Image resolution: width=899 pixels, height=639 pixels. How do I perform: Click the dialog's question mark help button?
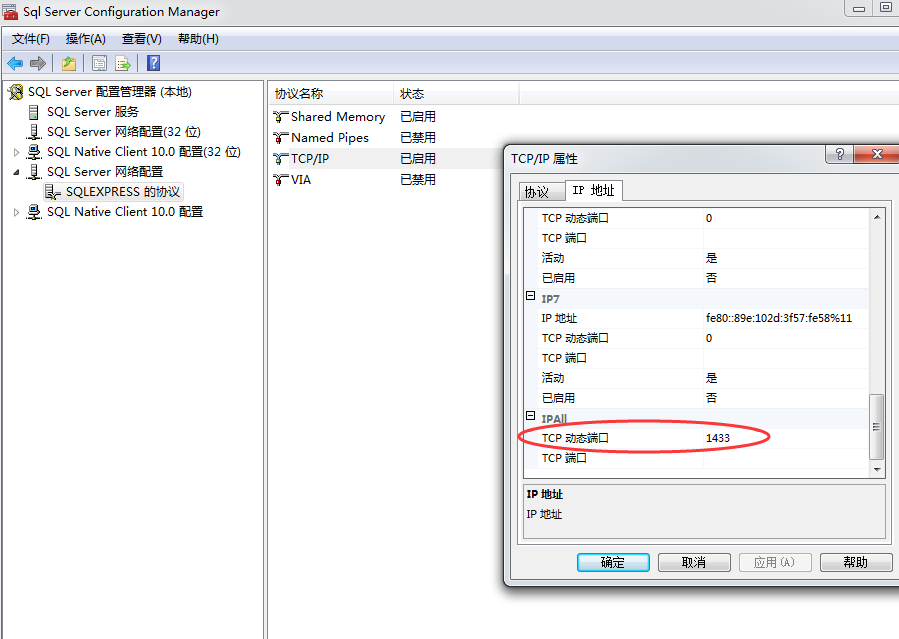click(839, 154)
